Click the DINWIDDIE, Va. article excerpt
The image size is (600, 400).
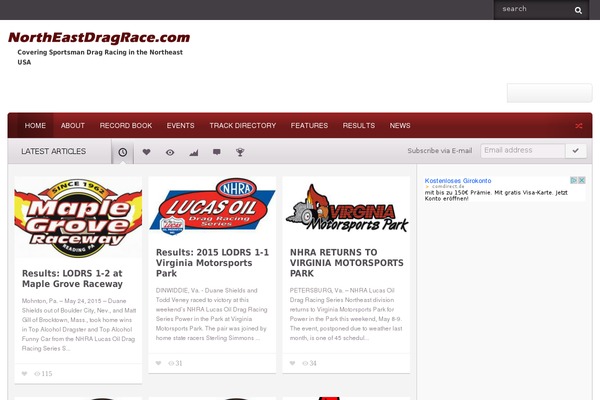(x=212, y=314)
